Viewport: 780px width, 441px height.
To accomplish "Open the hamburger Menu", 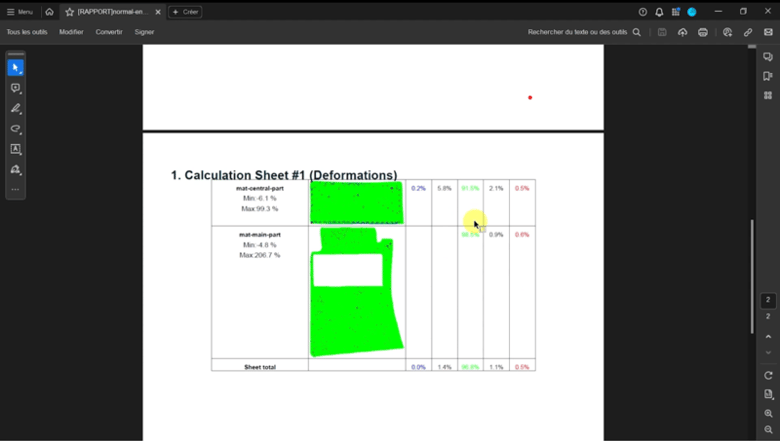I will pyautogui.click(x=19, y=12).
